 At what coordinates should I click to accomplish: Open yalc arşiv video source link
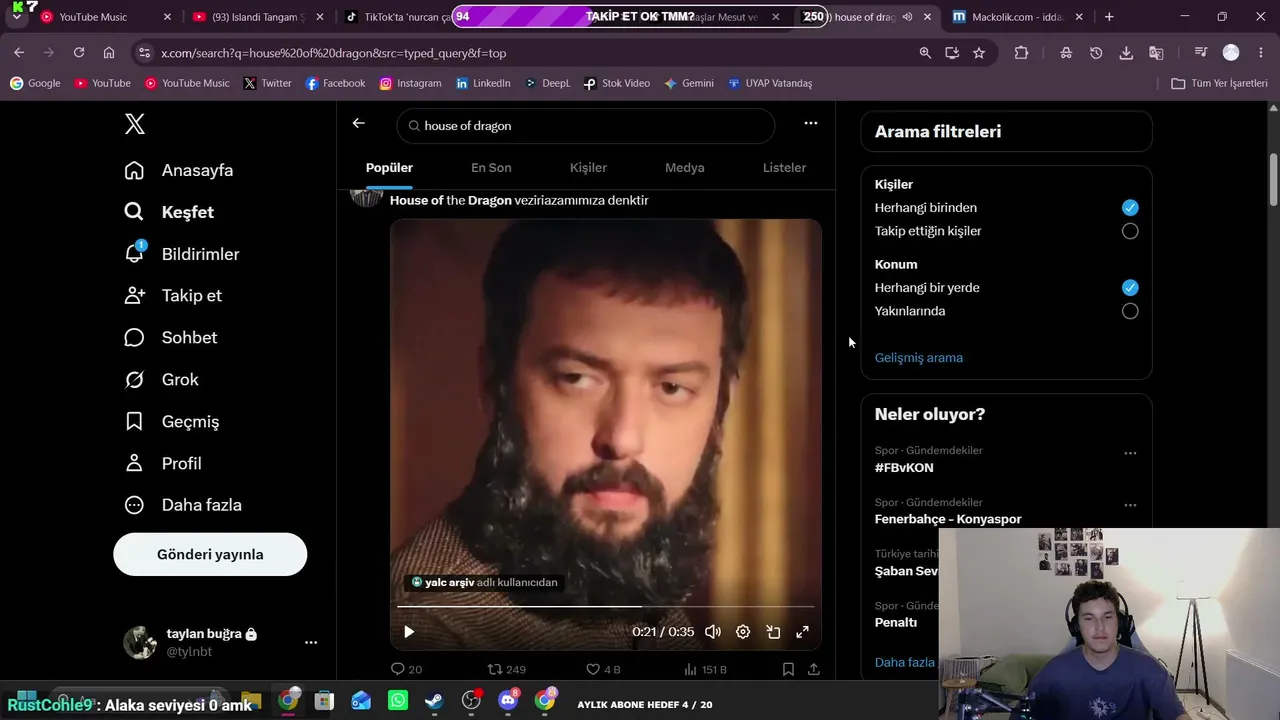point(484,582)
